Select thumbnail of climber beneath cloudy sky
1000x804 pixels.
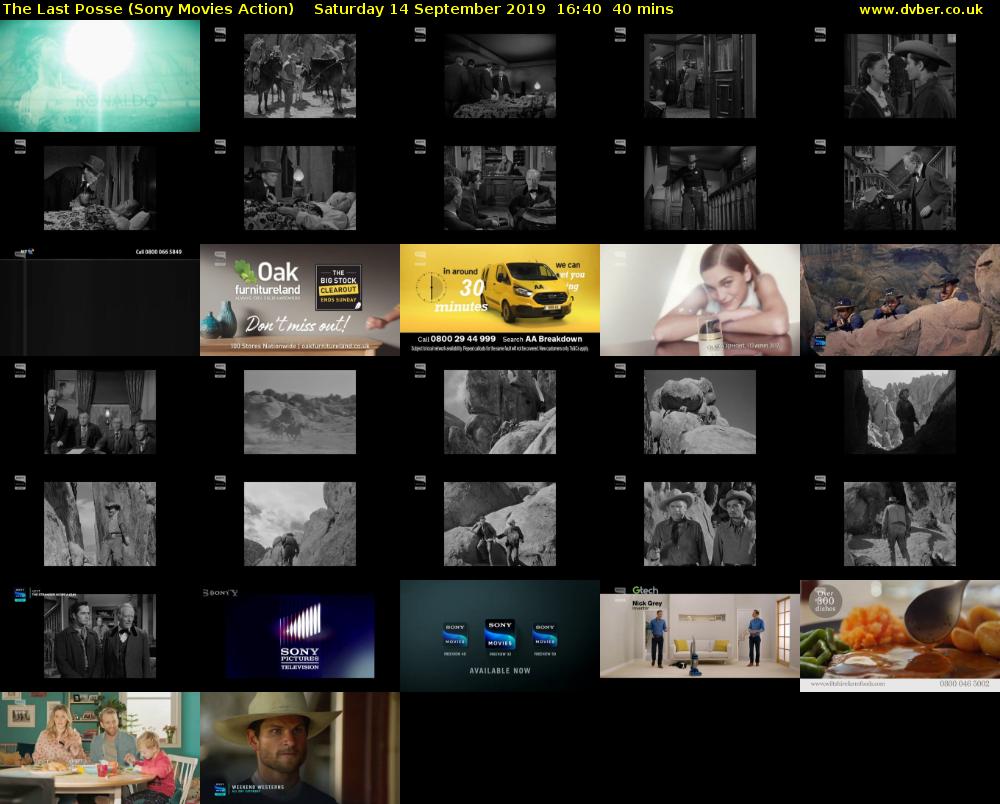(300, 524)
